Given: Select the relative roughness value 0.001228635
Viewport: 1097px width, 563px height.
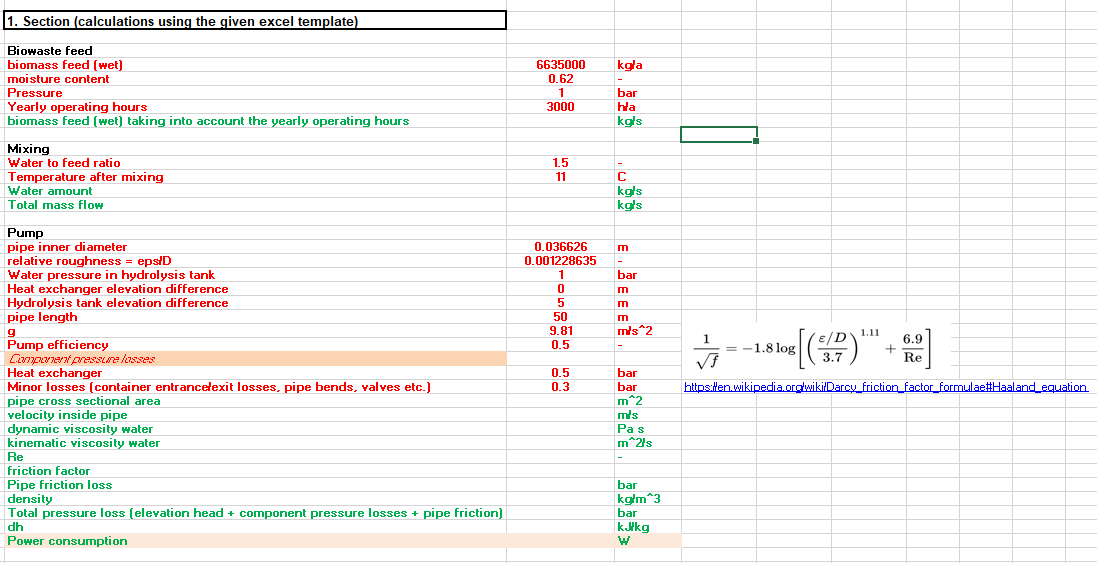Looking at the screenshot, I should tap(560, 261).
